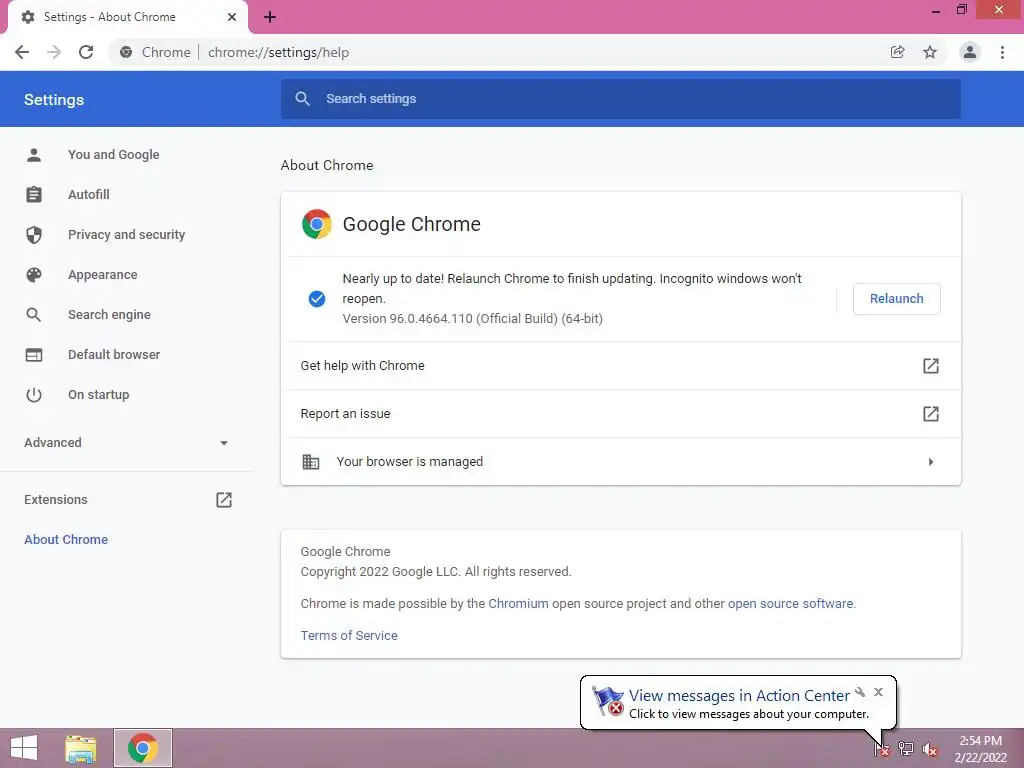Click the magnifier icon in Search settings

point(302,99)
